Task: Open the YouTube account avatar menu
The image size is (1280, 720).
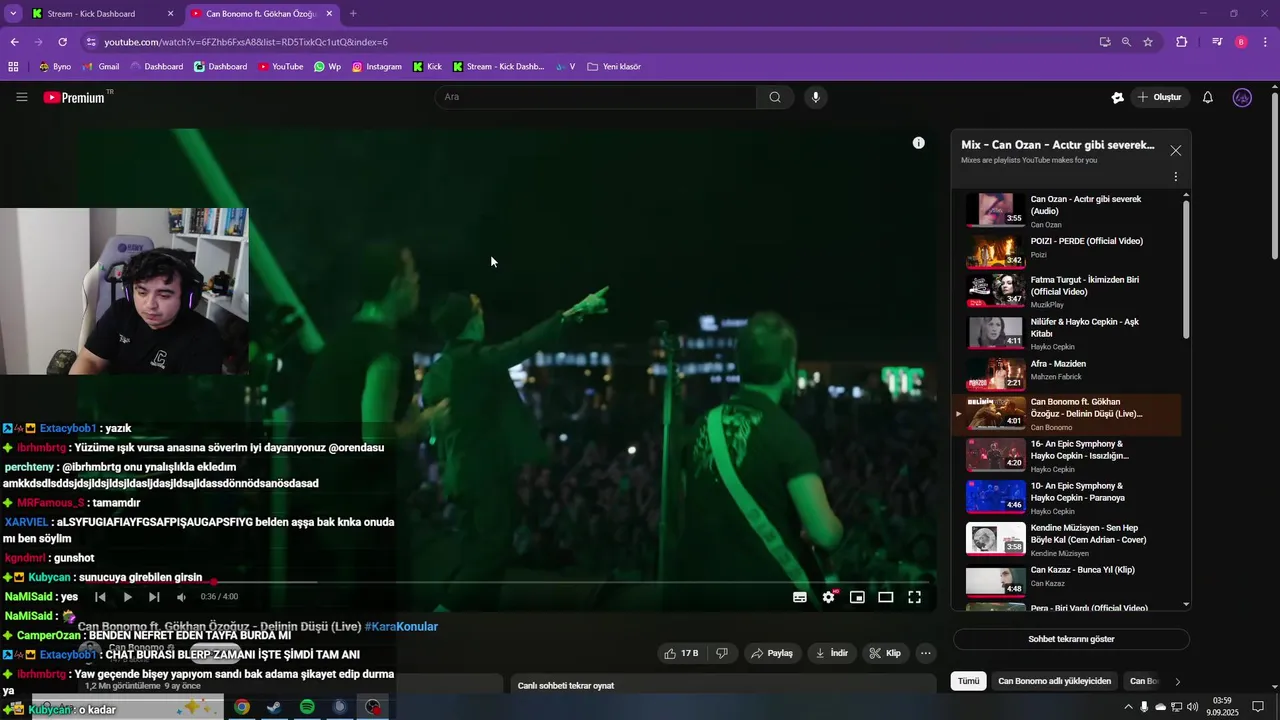Action: (1242, 97)
